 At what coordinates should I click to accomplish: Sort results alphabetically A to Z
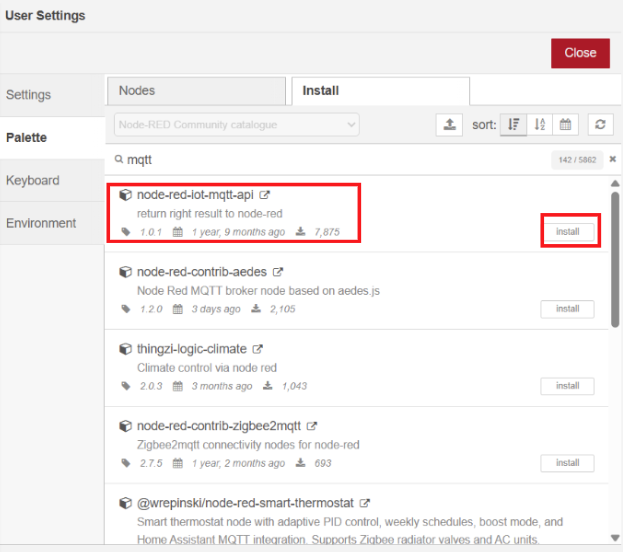click(x=540, y=125)
